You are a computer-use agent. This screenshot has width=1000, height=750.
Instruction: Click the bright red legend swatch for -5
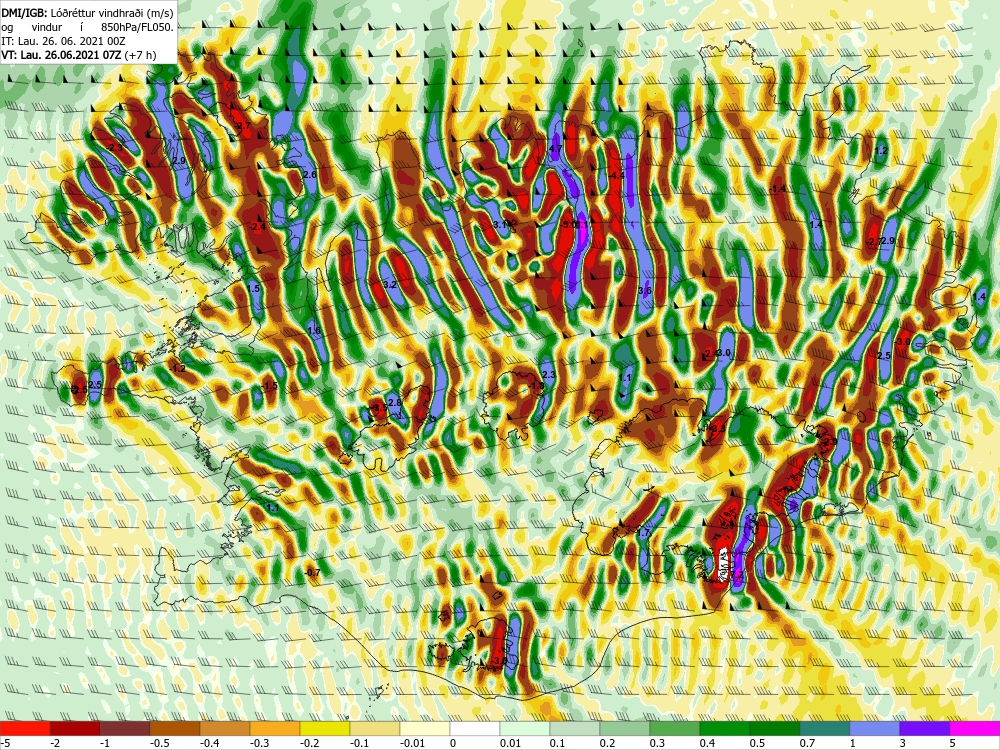25,728
